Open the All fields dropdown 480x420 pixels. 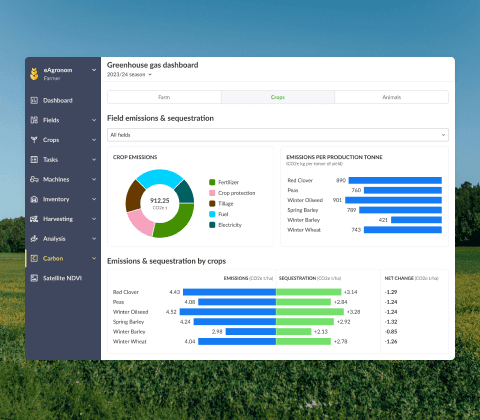tap(278, 135)
